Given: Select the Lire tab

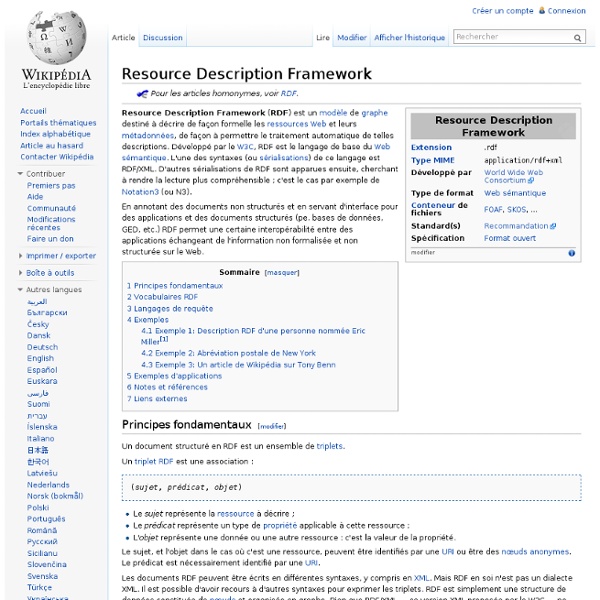Looking at the screenshot, I should pos(323,38).
